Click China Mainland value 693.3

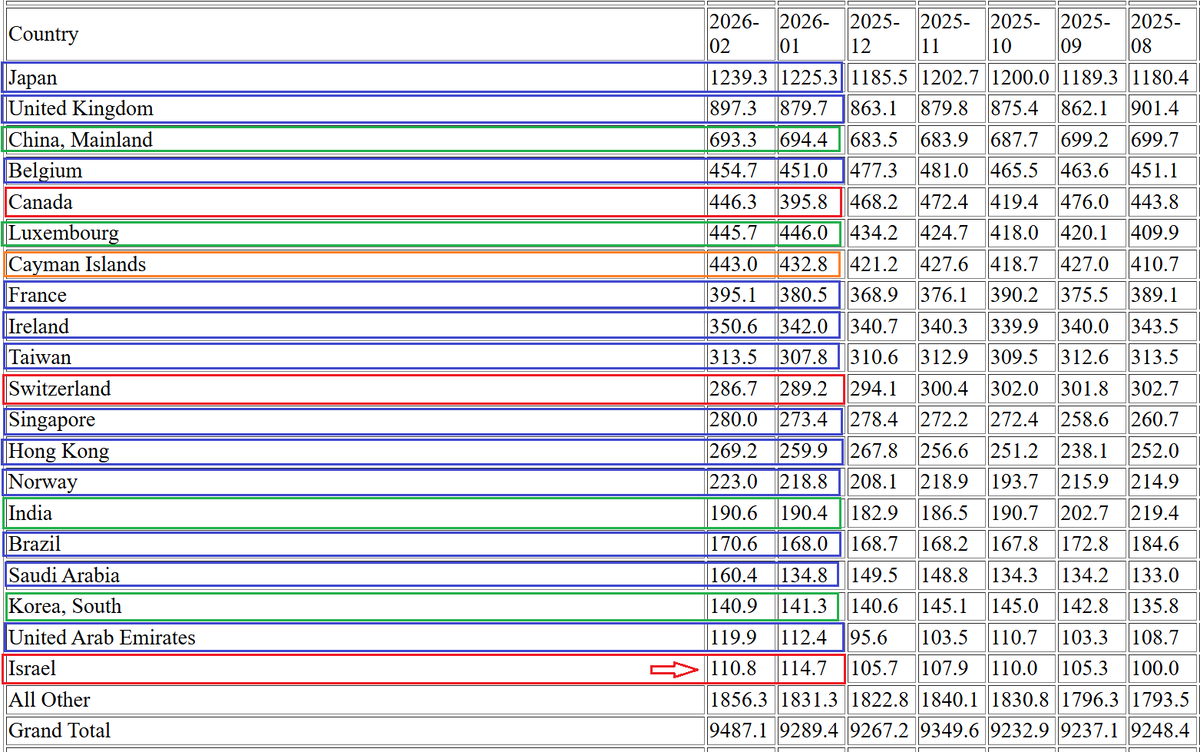pyautogui.click(x=733, y=139)
